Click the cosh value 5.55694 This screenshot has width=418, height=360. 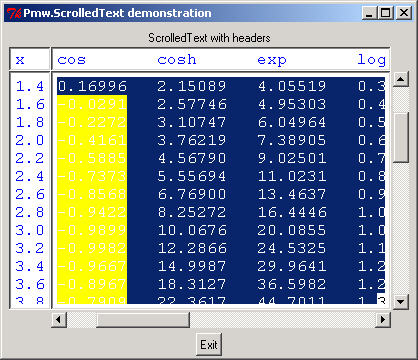click(192, 176)
